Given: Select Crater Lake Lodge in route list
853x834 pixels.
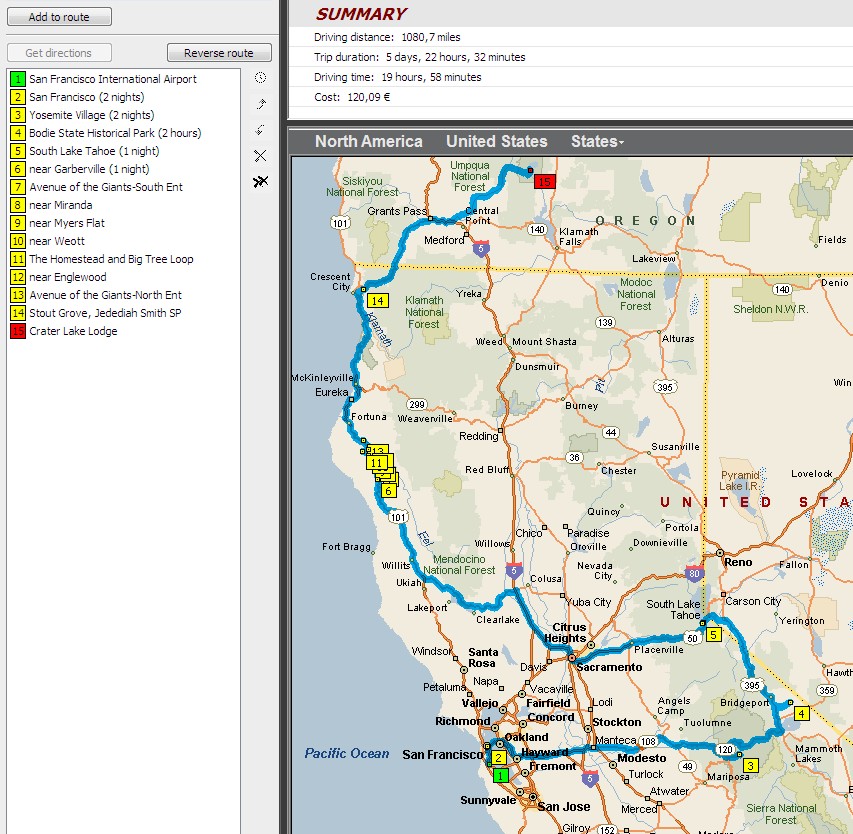Looking at the screenshot, I should click(x=73, y=331).
